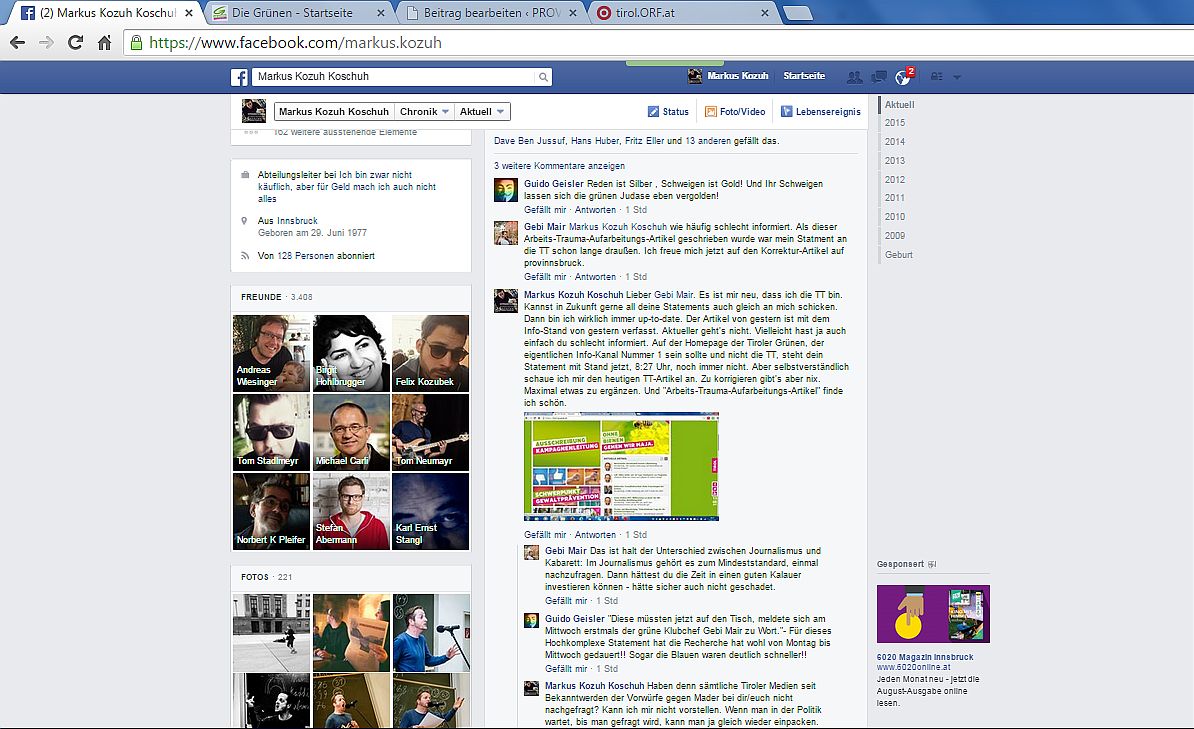Open Karl Ernst Stangl friend thumbnail
This screenshot has height=729, width=1194.
pos(430,512)
